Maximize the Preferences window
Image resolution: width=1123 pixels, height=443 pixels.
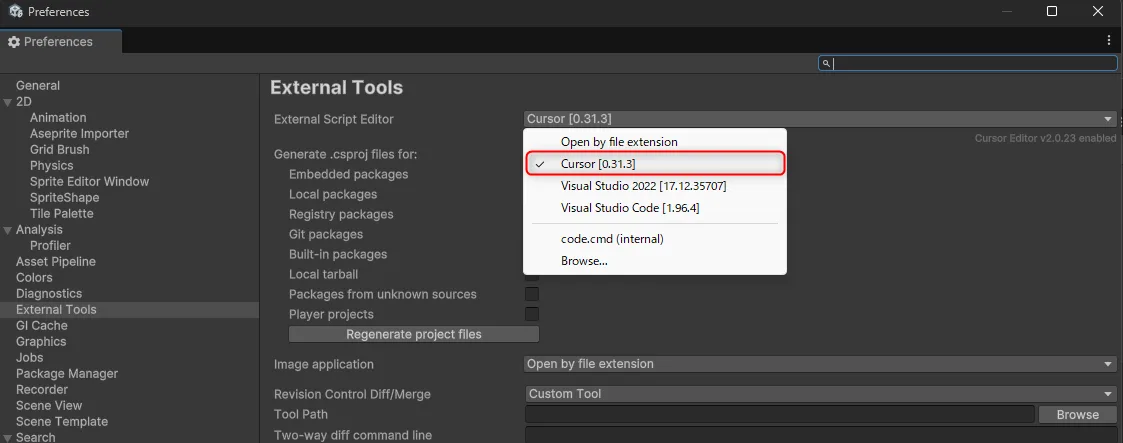[x=1051, y=11]
